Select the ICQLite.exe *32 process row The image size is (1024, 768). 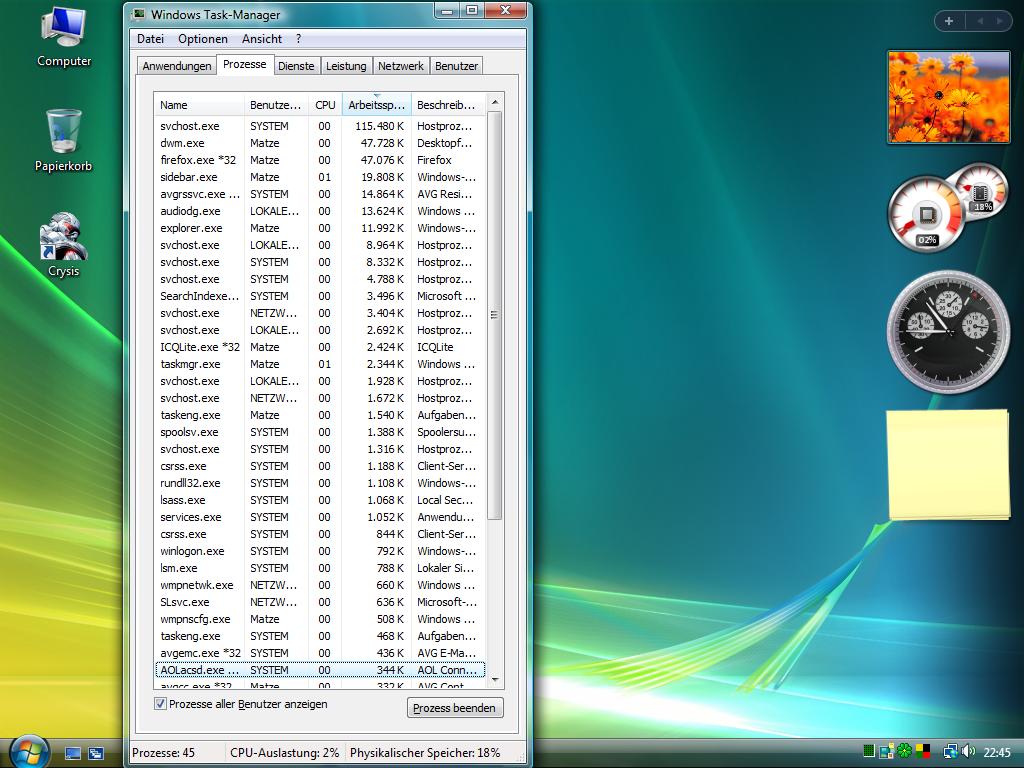click(x=320, y=347)
